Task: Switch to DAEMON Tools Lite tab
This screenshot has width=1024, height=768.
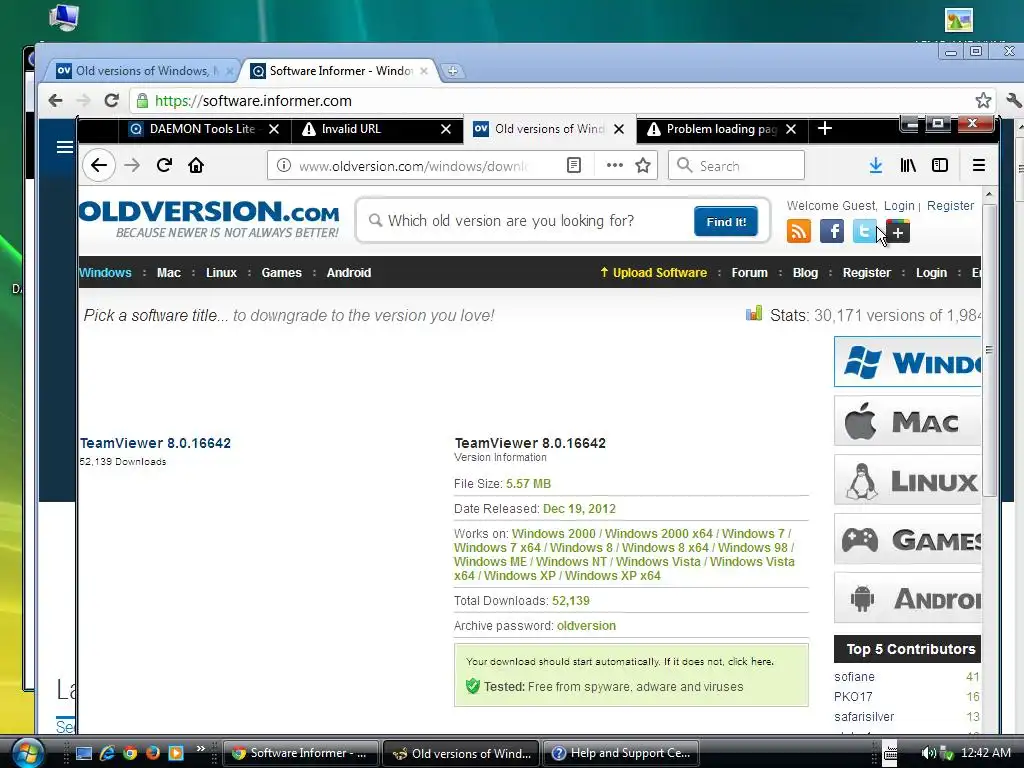Action: point(202,129)
